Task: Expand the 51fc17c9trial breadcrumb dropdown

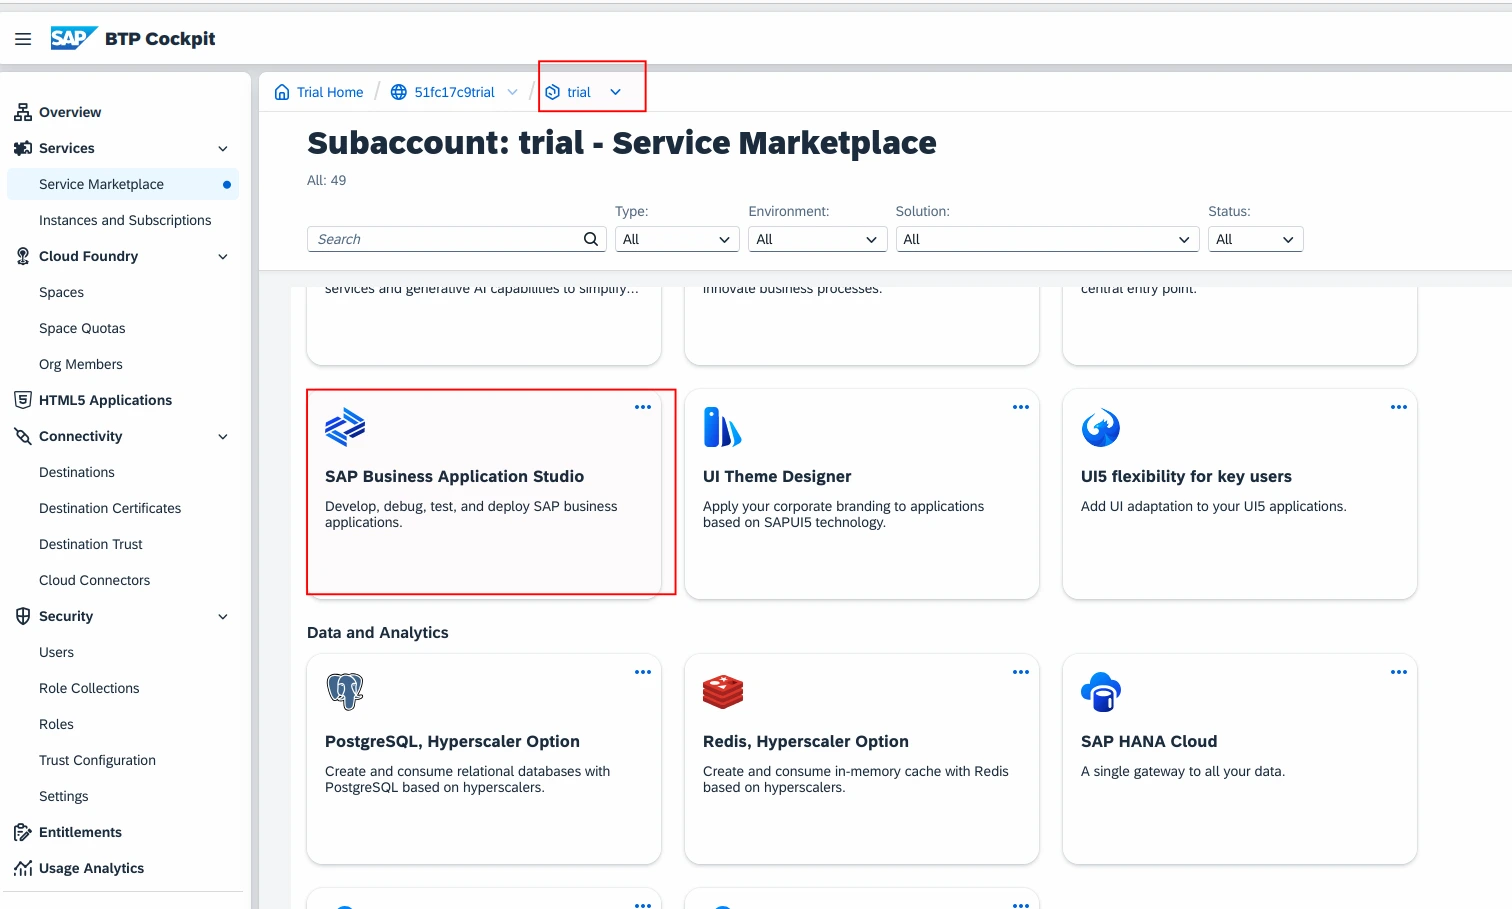Action: 513,92
